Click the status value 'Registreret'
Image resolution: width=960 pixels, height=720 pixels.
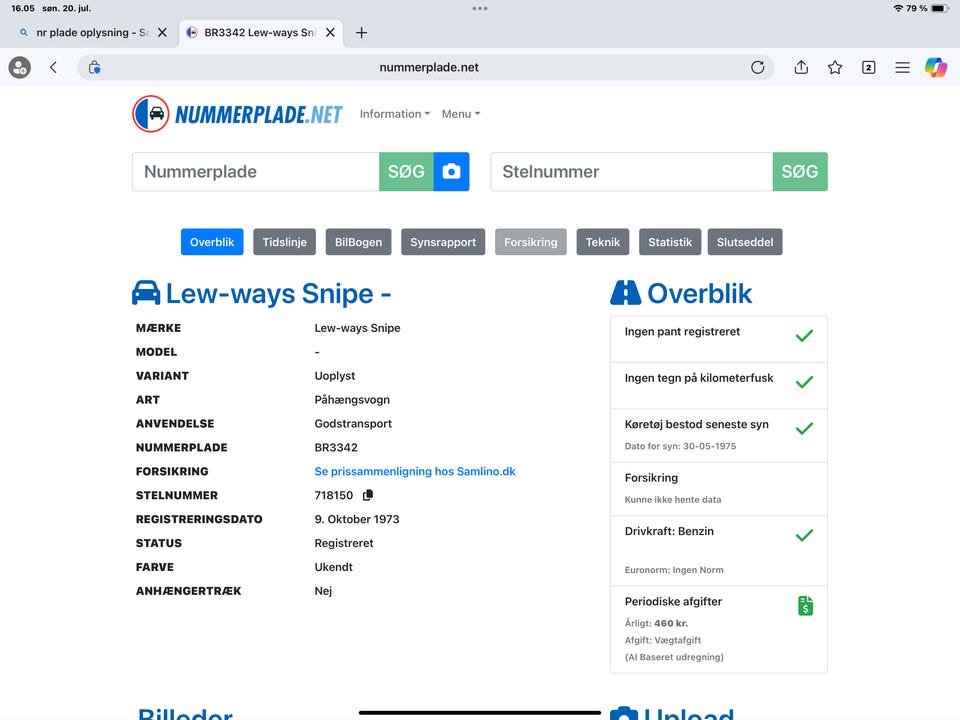(343, 543)
